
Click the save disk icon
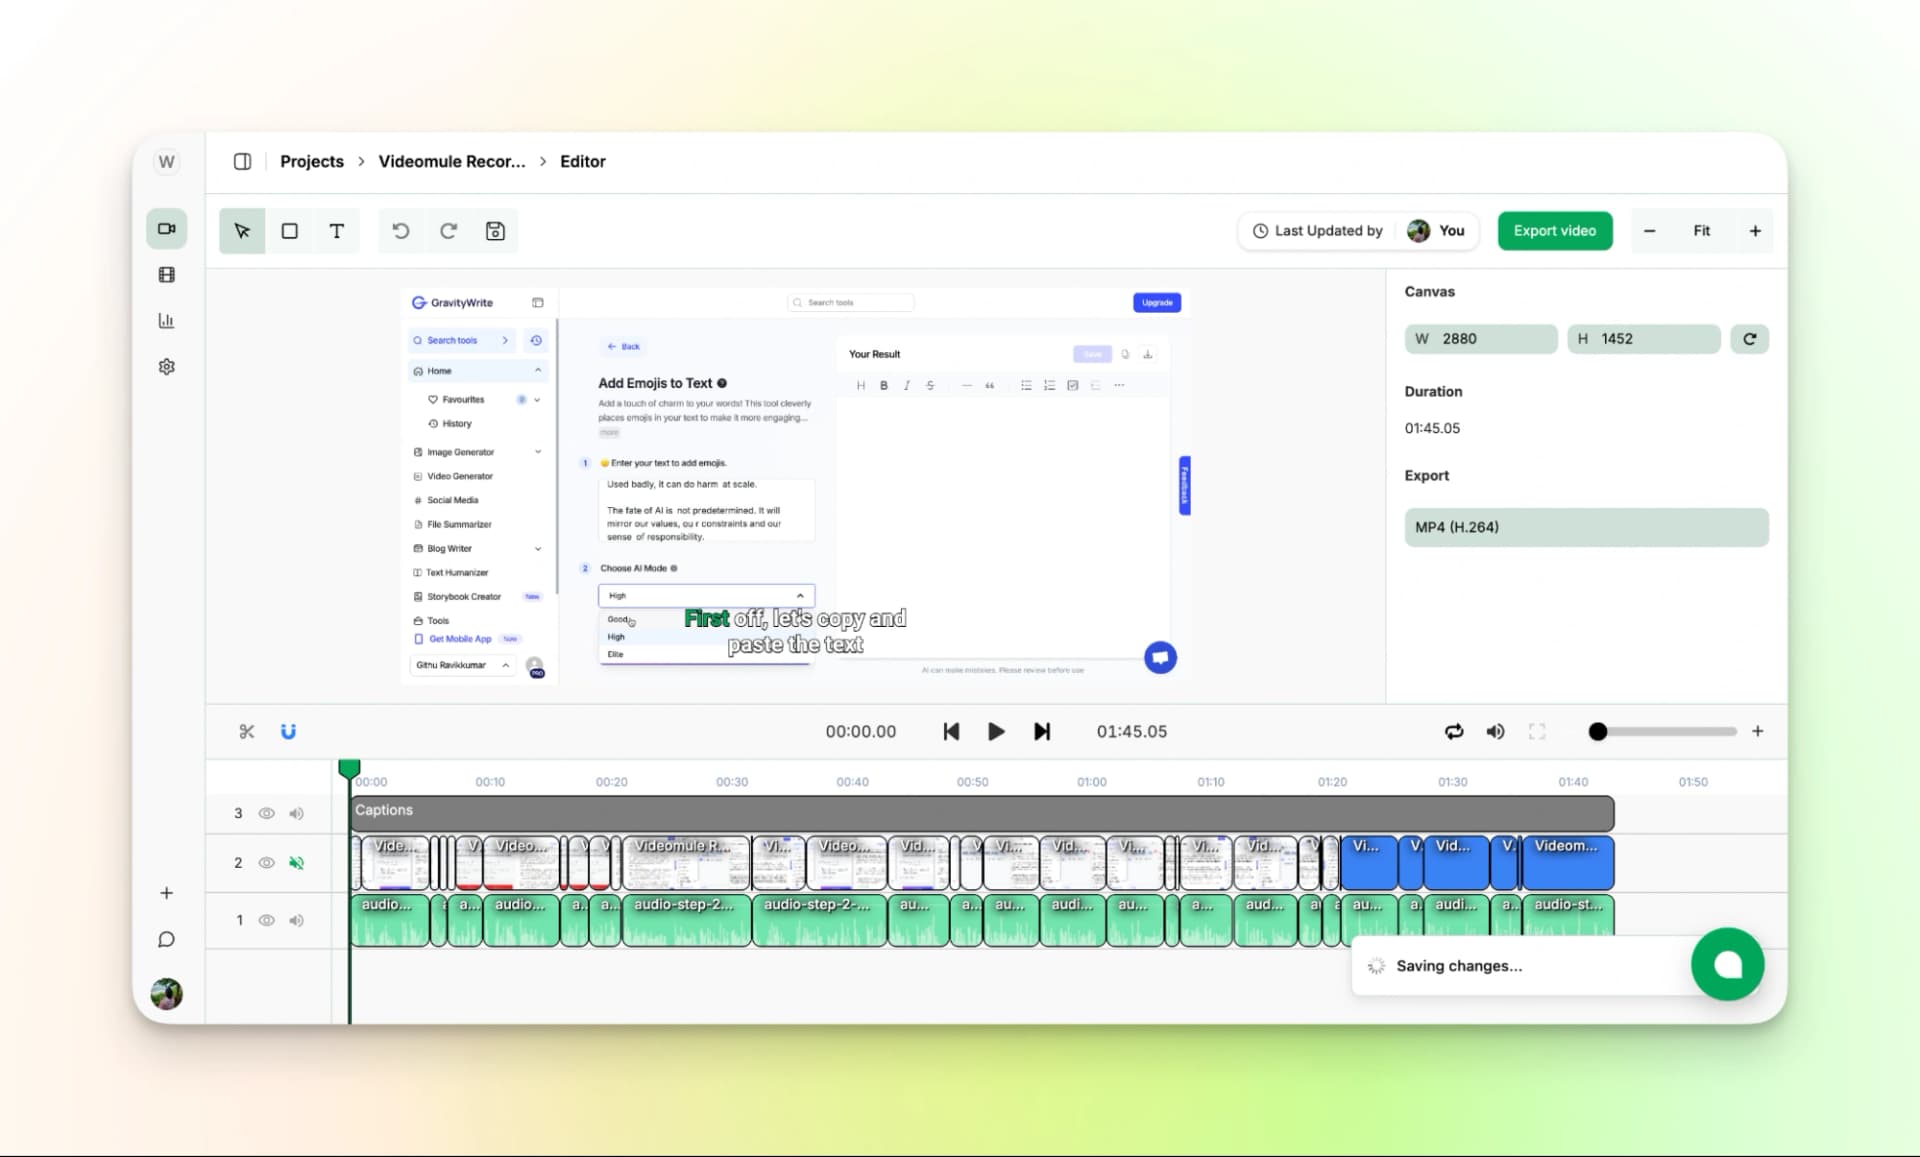(x=495, y=231)
